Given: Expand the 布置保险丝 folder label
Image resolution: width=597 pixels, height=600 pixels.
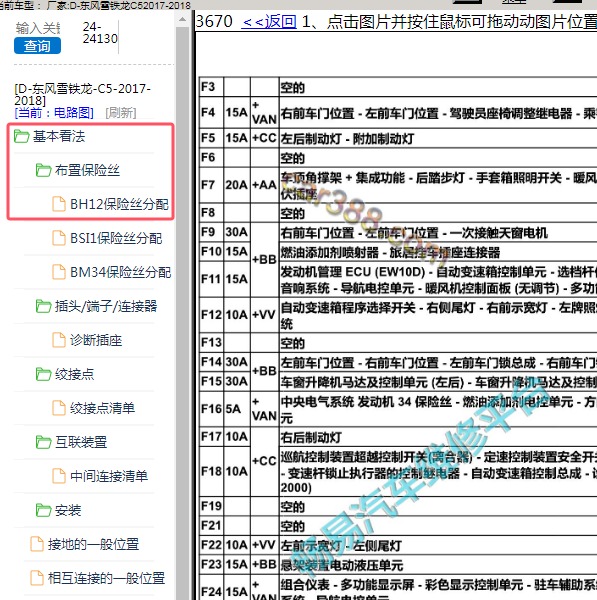Looking at the screenshot, I should pyautogui.click(x=87, y=170).
